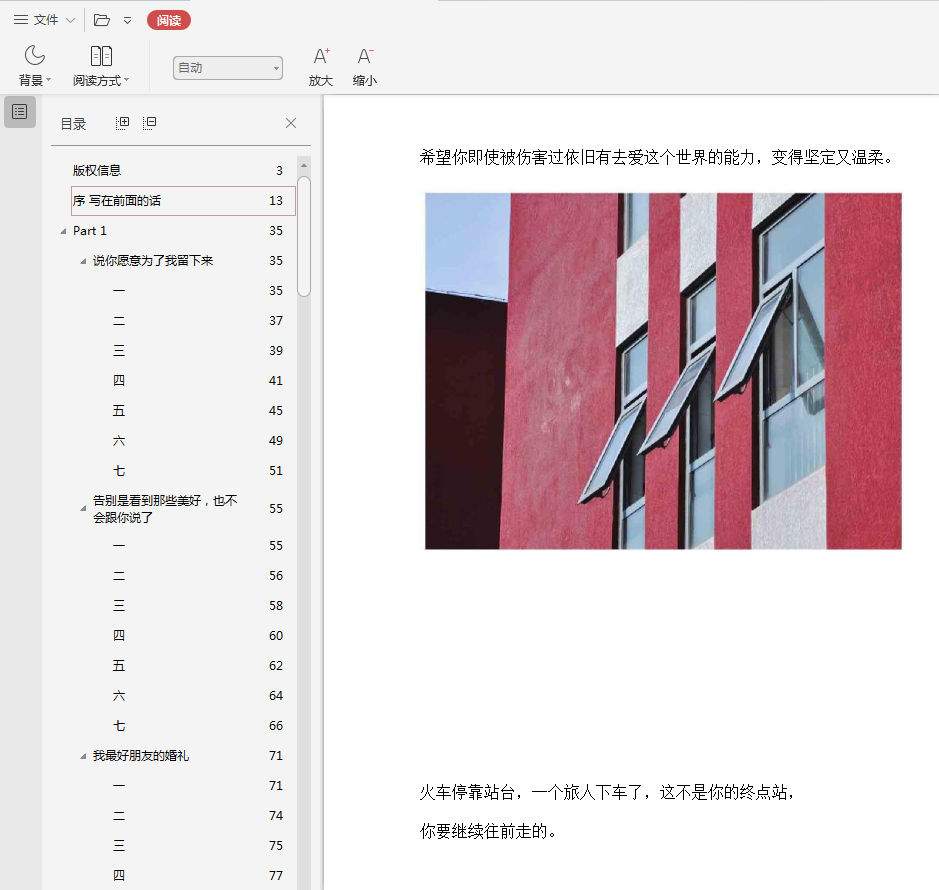Open the quick access toolbar dropdown arrow

point(127,20)
